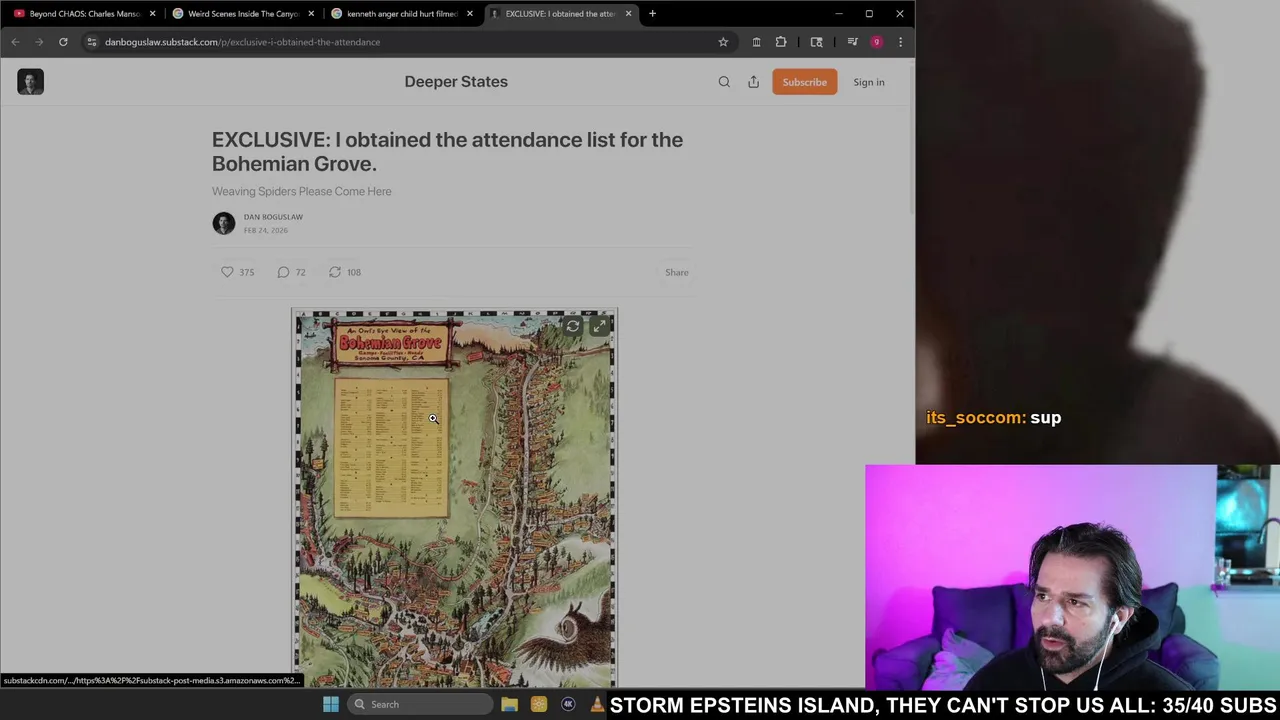This screenshot has height=720, width=1280.
Task: Click the orange Subscribe button
Action: (x=804, y=82)
